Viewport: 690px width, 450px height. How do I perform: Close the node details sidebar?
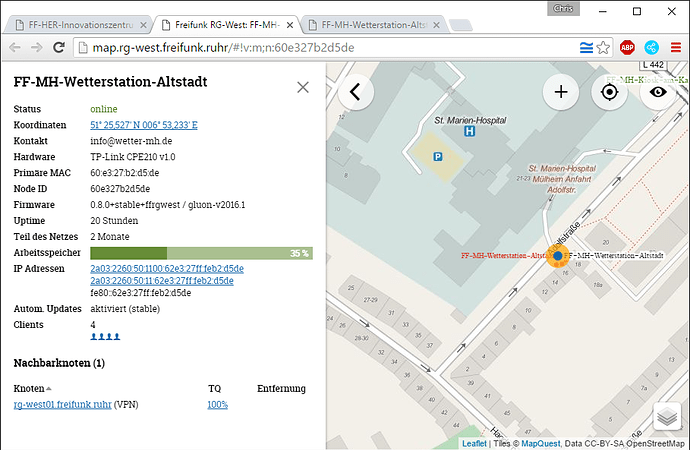303,87
